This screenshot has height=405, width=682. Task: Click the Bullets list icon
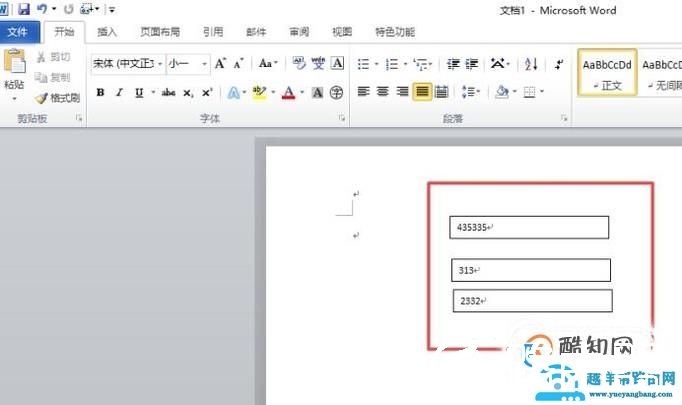[364, 64]
